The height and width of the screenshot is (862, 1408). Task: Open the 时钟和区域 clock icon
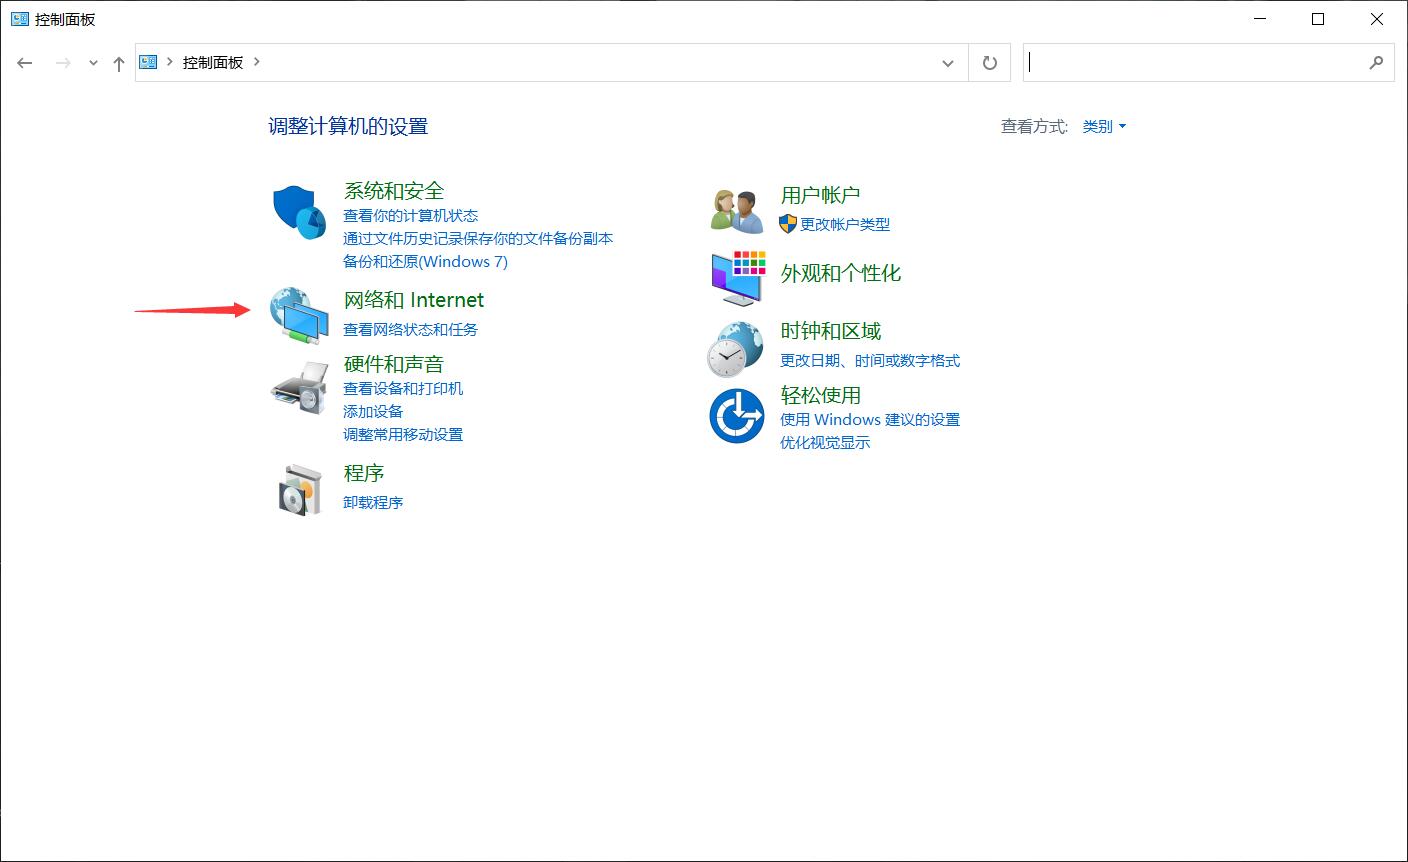tap(736, 349)
